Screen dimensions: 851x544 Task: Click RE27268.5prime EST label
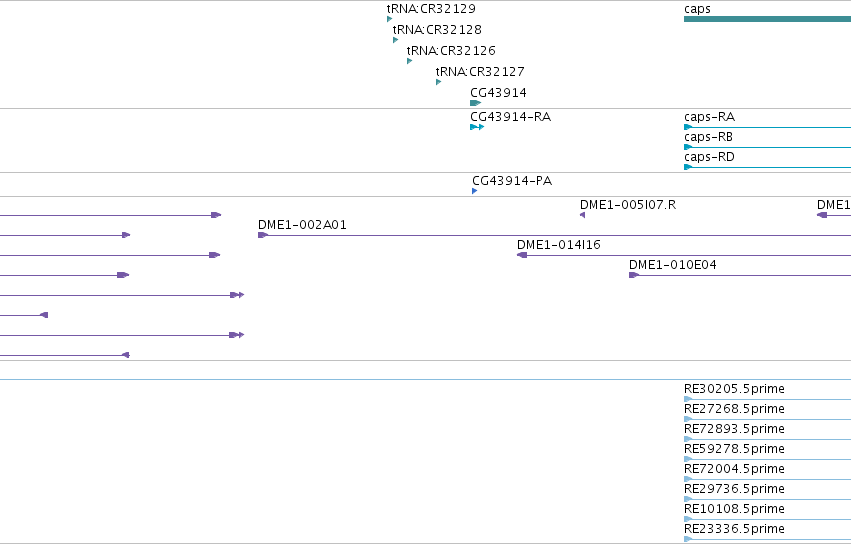click(734, 409)
